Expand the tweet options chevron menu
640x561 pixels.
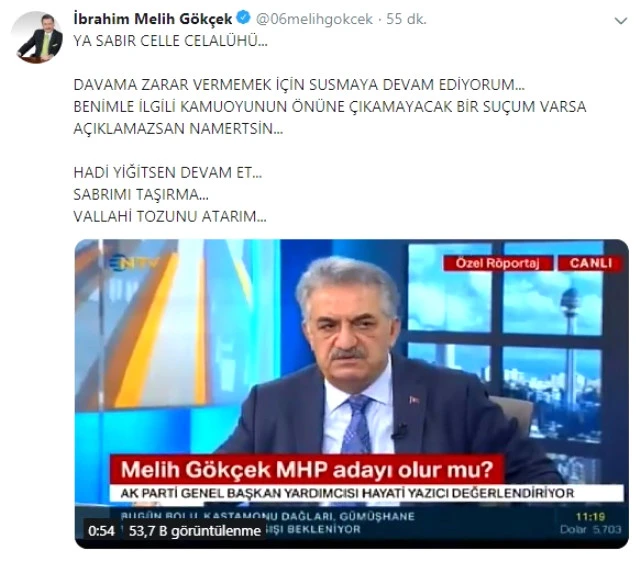coord(620,20)
